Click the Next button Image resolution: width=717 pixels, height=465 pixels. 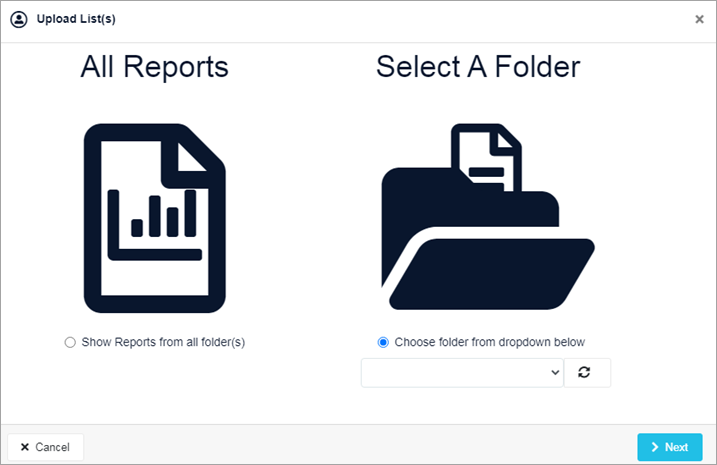point(670,447)
